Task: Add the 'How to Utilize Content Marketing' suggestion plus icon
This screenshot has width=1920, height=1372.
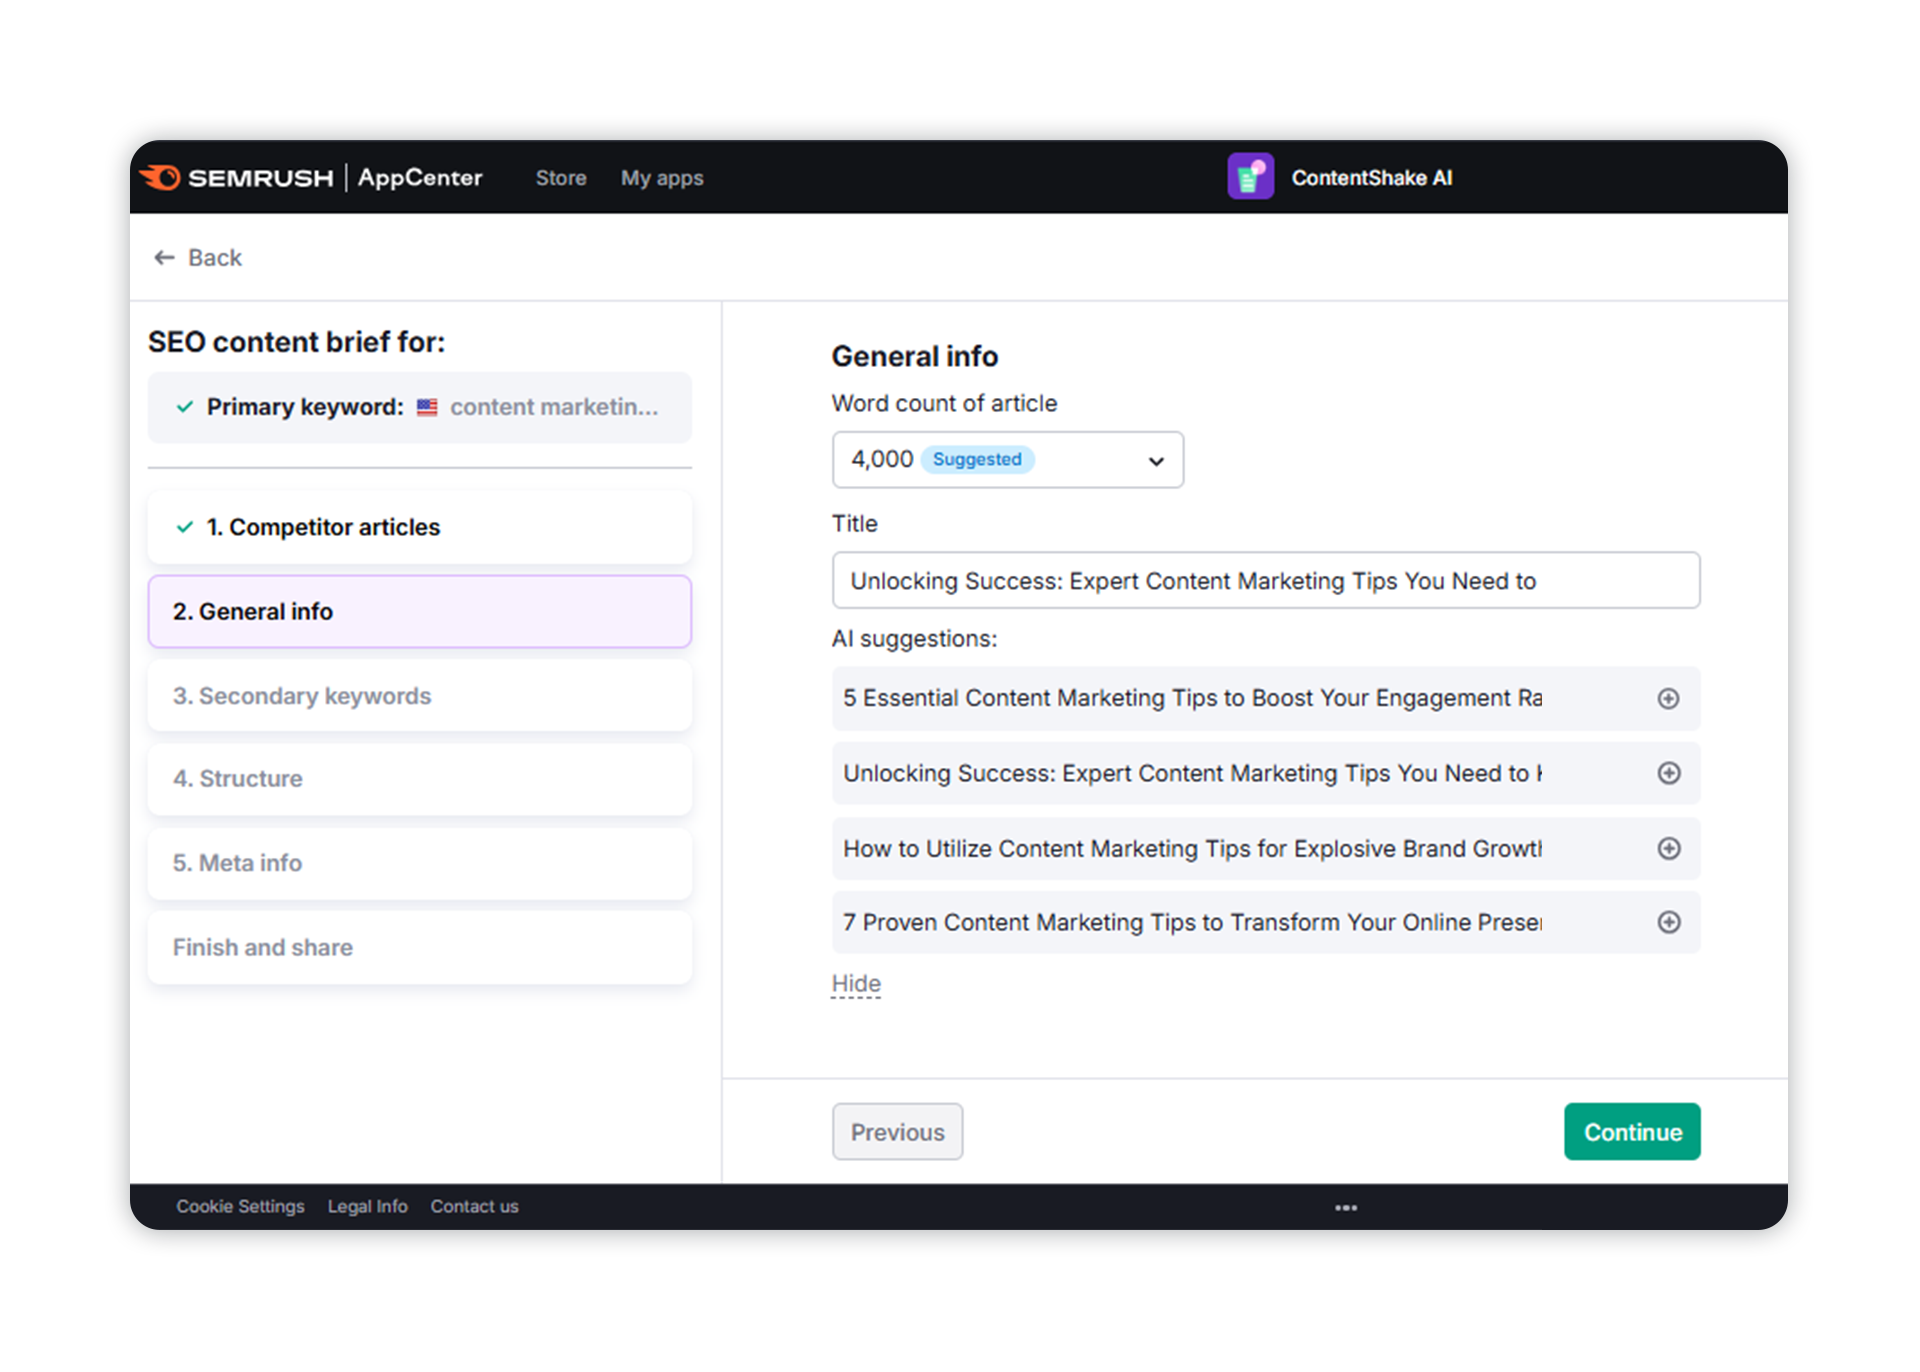Action: pos(1667,849)
